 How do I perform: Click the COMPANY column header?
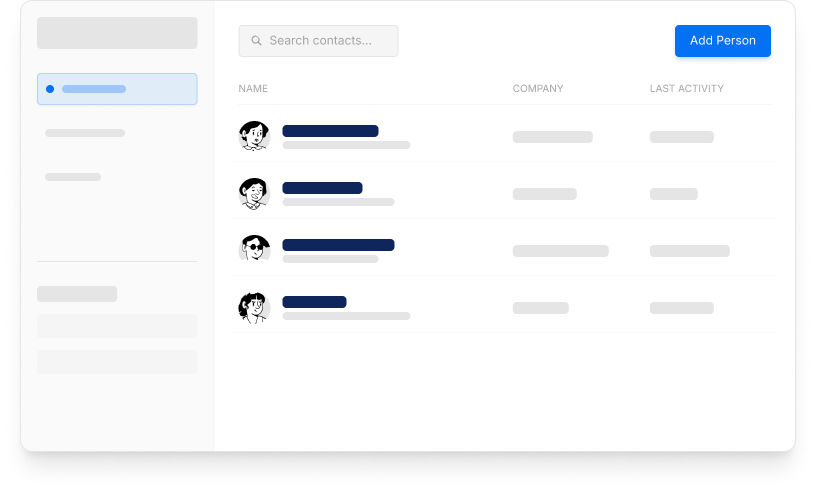click(x=538, y=89)
